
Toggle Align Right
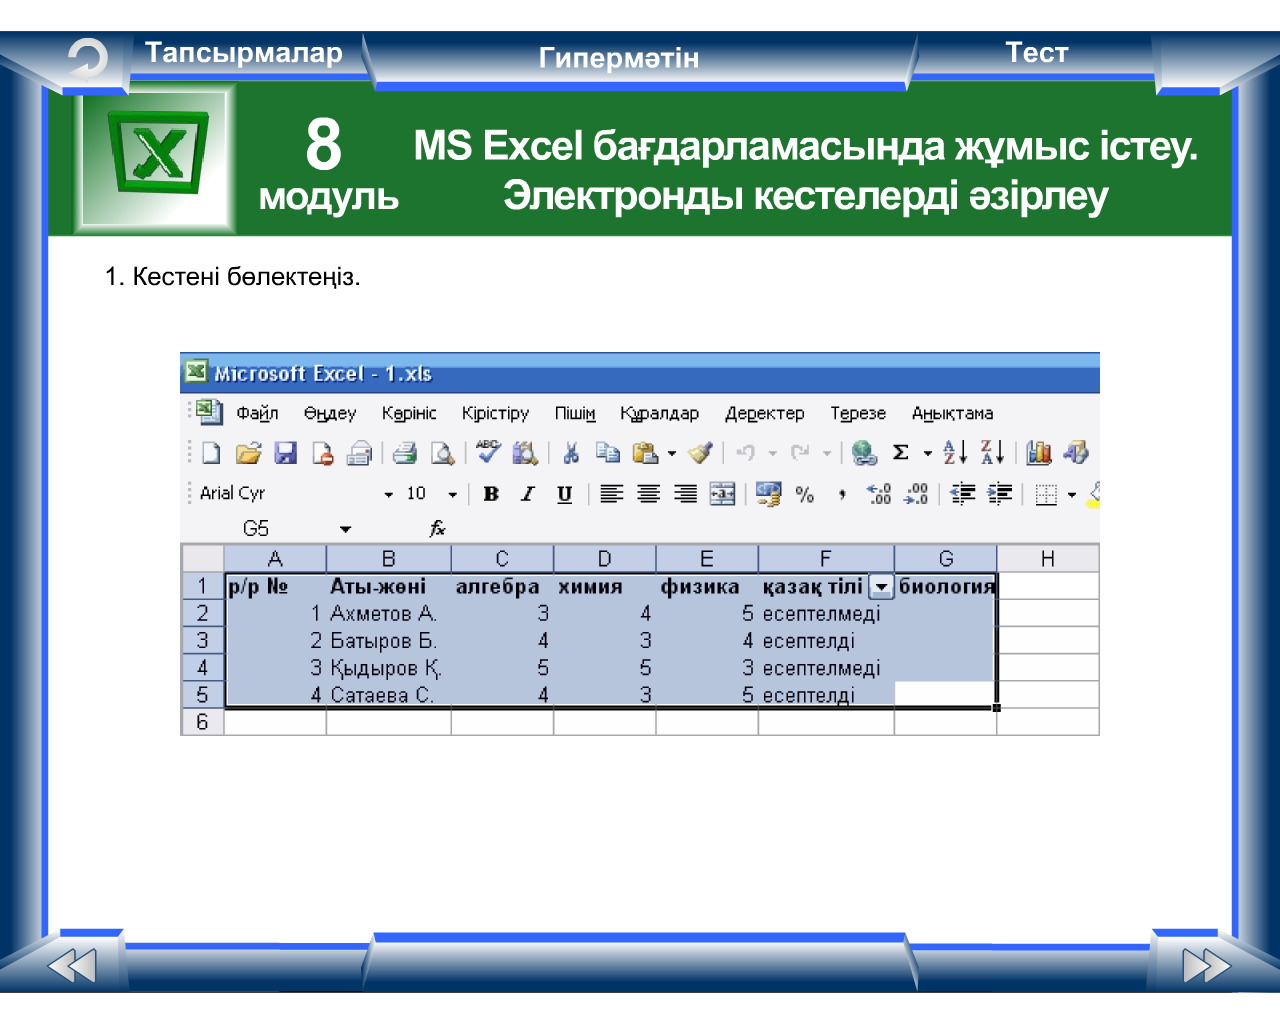pos(685,494)
